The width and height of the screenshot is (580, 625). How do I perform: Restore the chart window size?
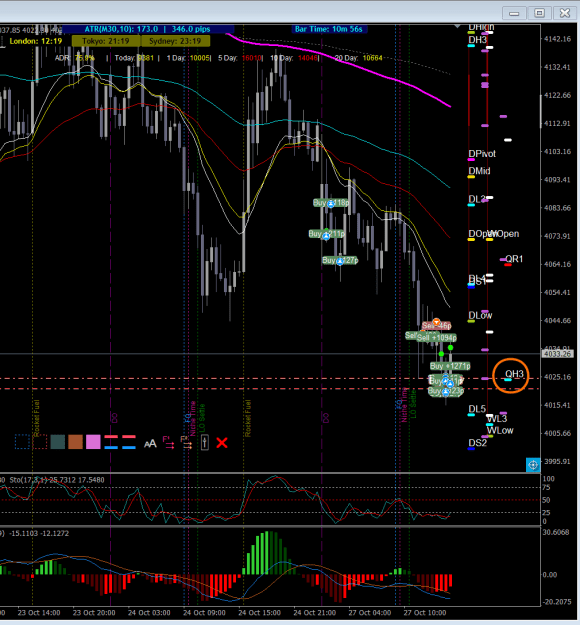pos(539,13)
